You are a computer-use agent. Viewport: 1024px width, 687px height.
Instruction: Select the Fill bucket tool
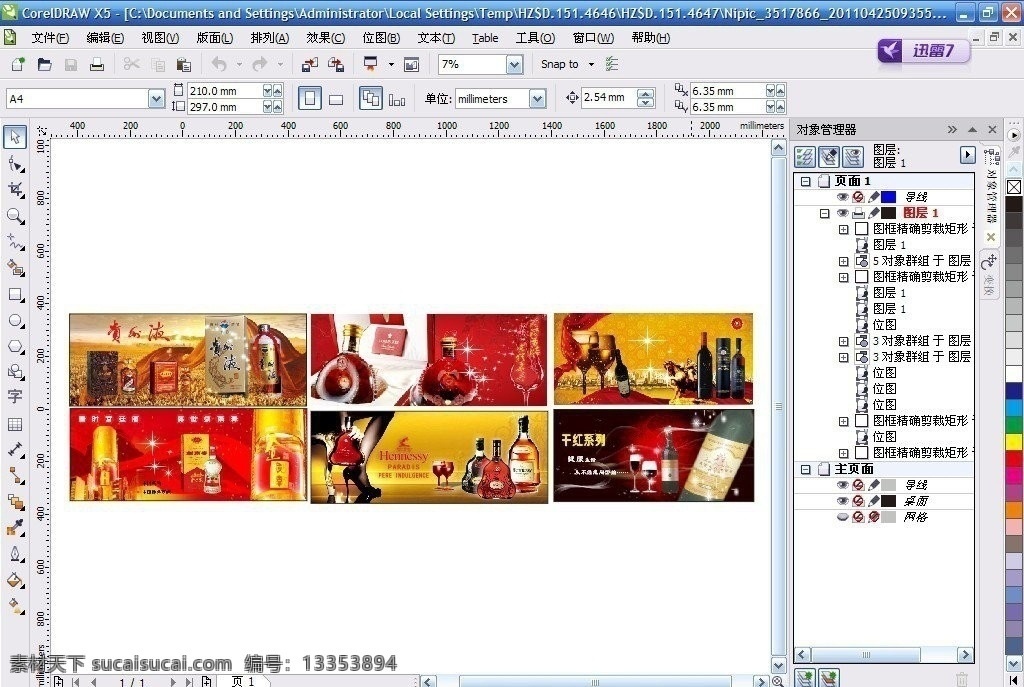click(16, 580)
